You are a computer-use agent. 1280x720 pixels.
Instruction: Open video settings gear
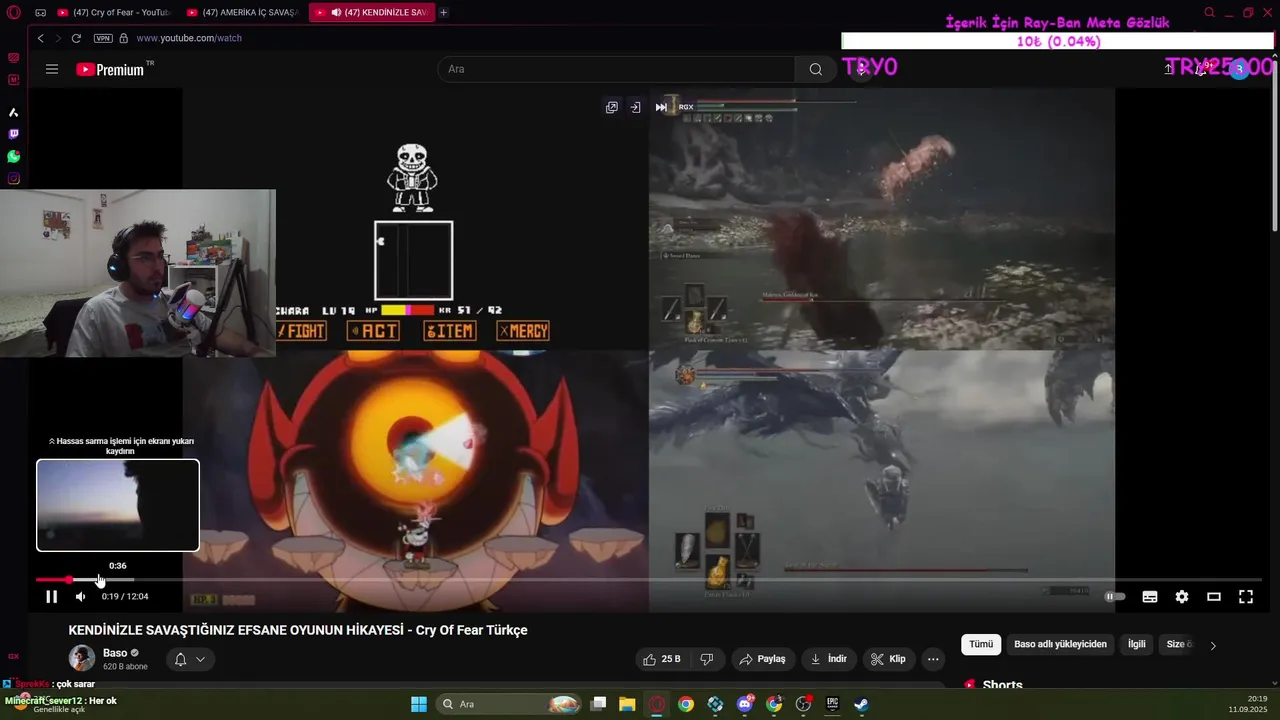pos(1182,597)
